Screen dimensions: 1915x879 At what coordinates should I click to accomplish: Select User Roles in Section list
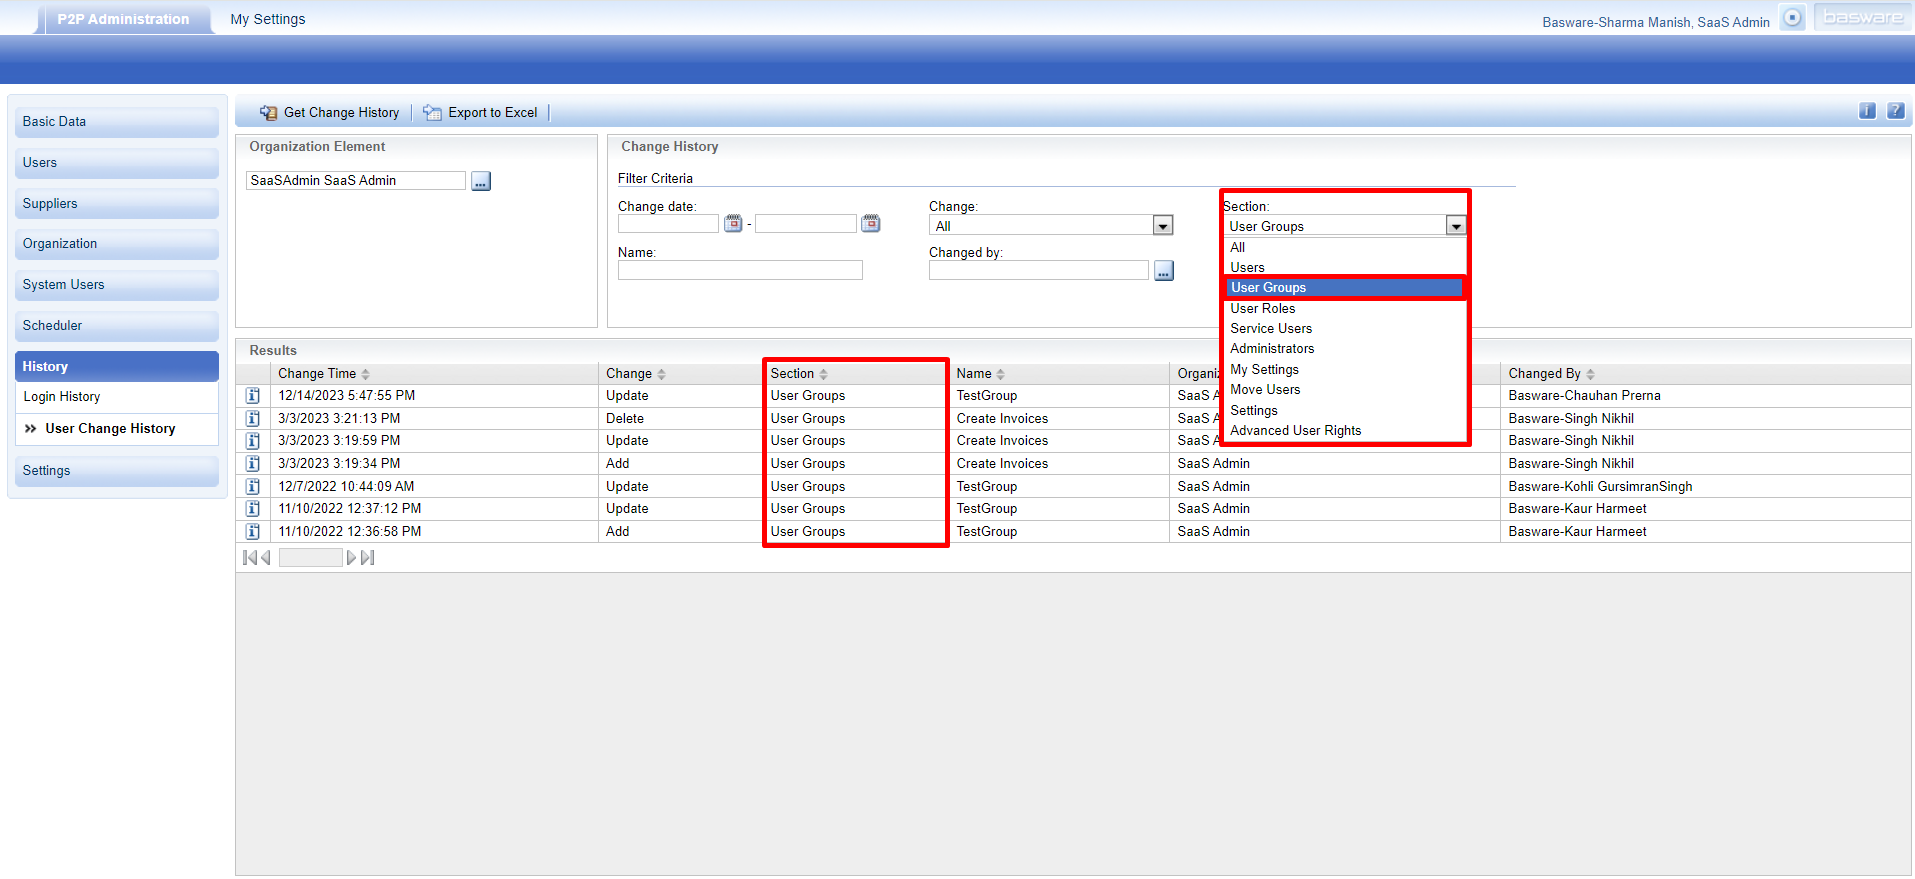pyautogui.click(x=1262, y=309)
